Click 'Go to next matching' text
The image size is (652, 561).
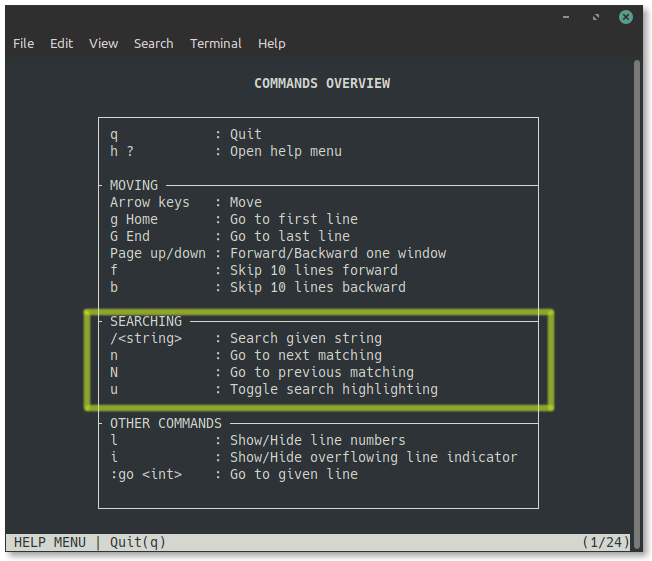click(x=306, y=356)
